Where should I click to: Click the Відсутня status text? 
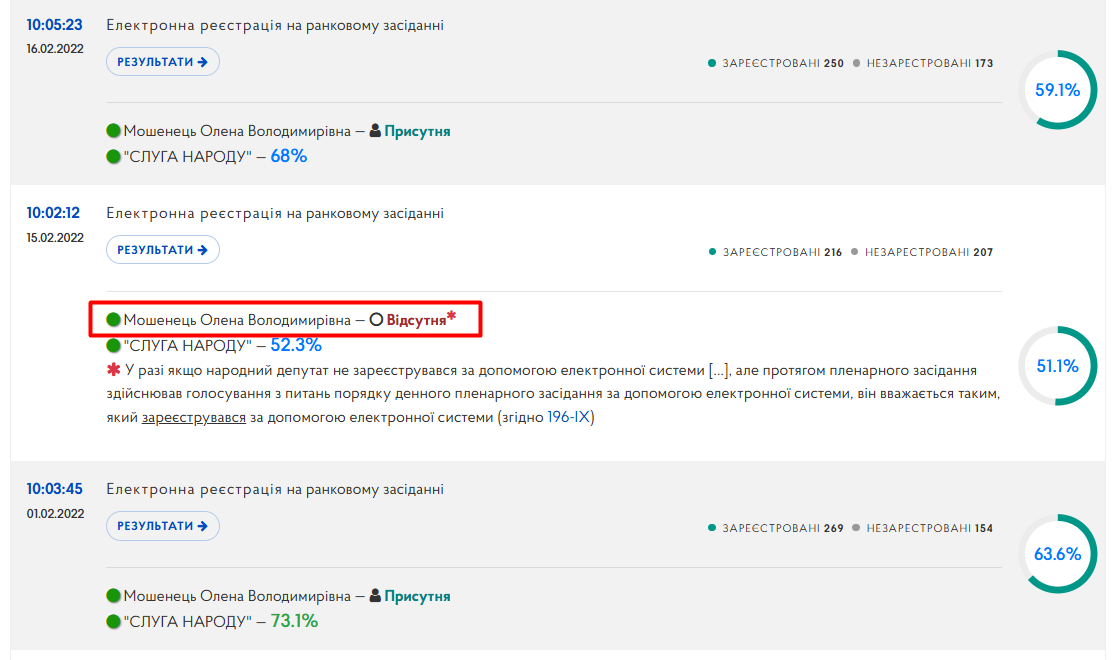point(416,320)
